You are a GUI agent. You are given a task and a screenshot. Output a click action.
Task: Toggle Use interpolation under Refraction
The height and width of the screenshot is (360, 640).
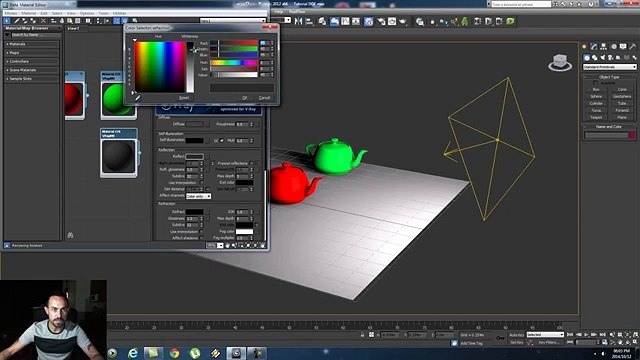tap(201, 231)
